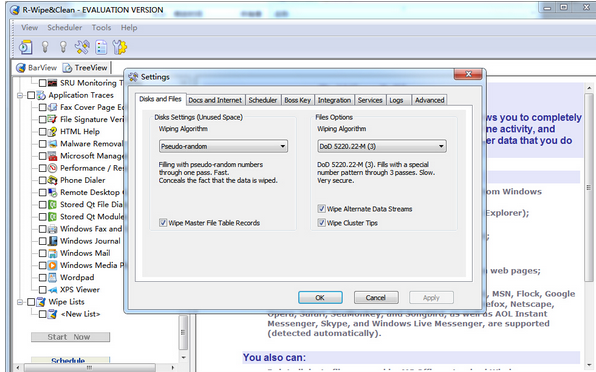Click the OK button in Settings
The width and height of the screenshot is (596, 372).
click(320, 298)
